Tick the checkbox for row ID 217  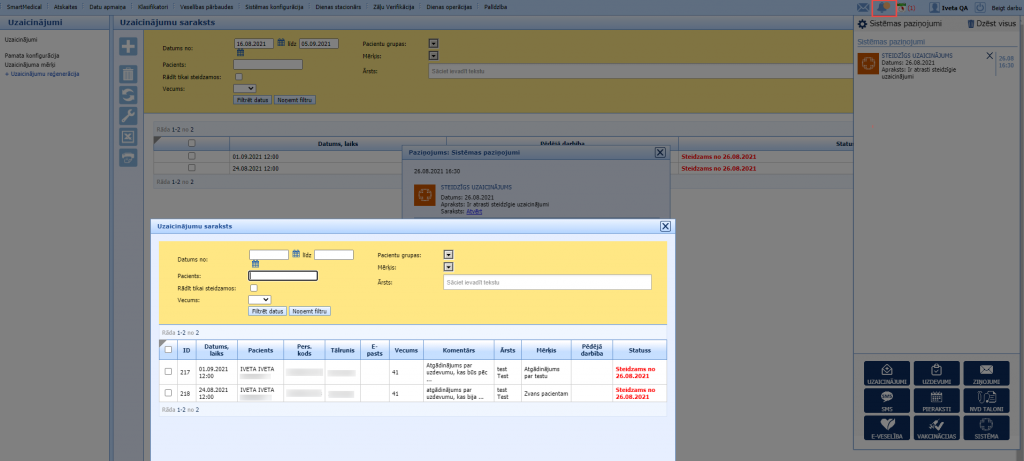click(168, 371)
